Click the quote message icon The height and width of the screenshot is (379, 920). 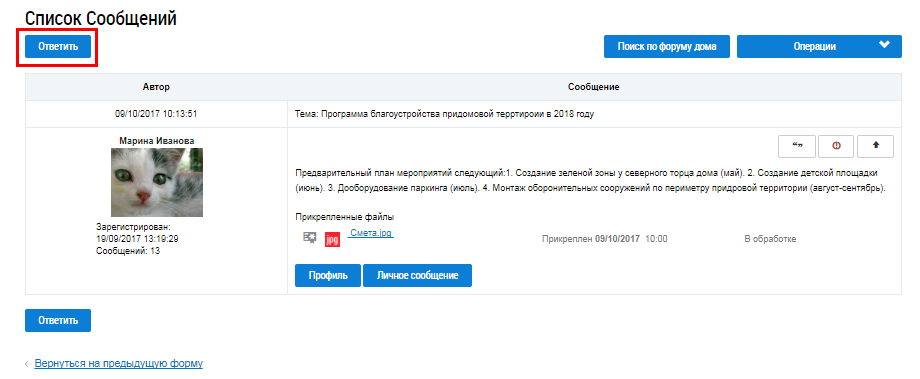click(x=797, y=146)
